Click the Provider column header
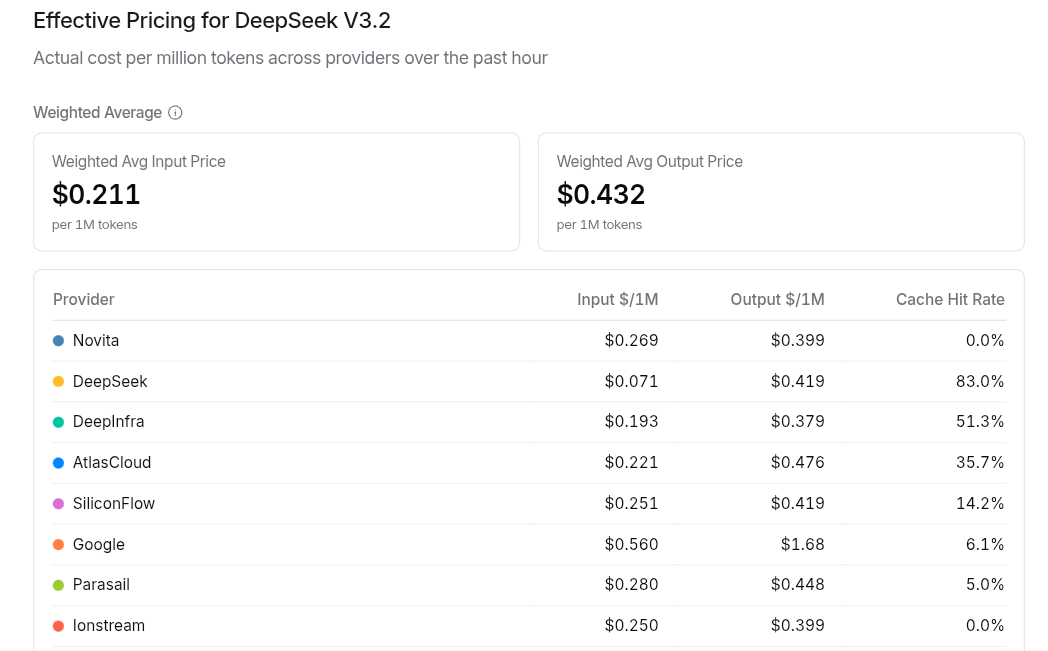This screenshot has height=651, width=1048. [x=84, y=299]
